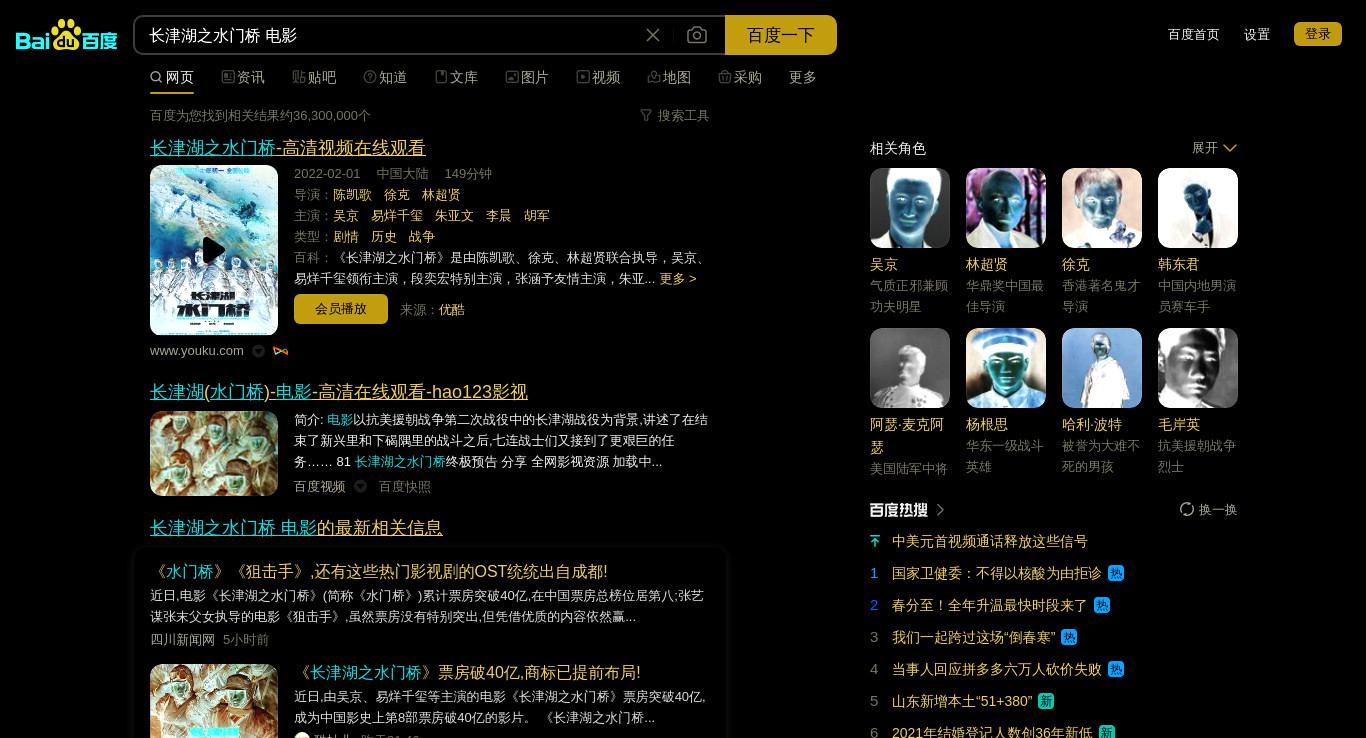Switch to the 采购 tab

point(740,77)
